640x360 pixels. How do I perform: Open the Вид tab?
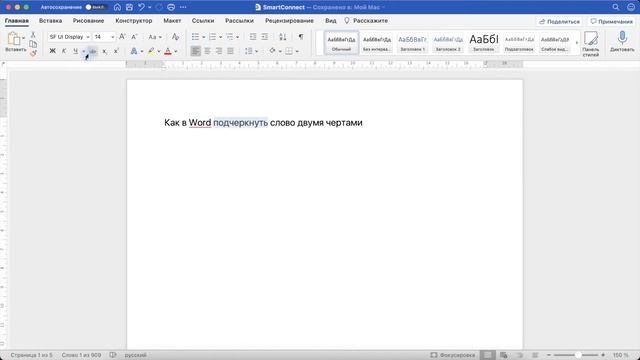click(x=331, y=20)
